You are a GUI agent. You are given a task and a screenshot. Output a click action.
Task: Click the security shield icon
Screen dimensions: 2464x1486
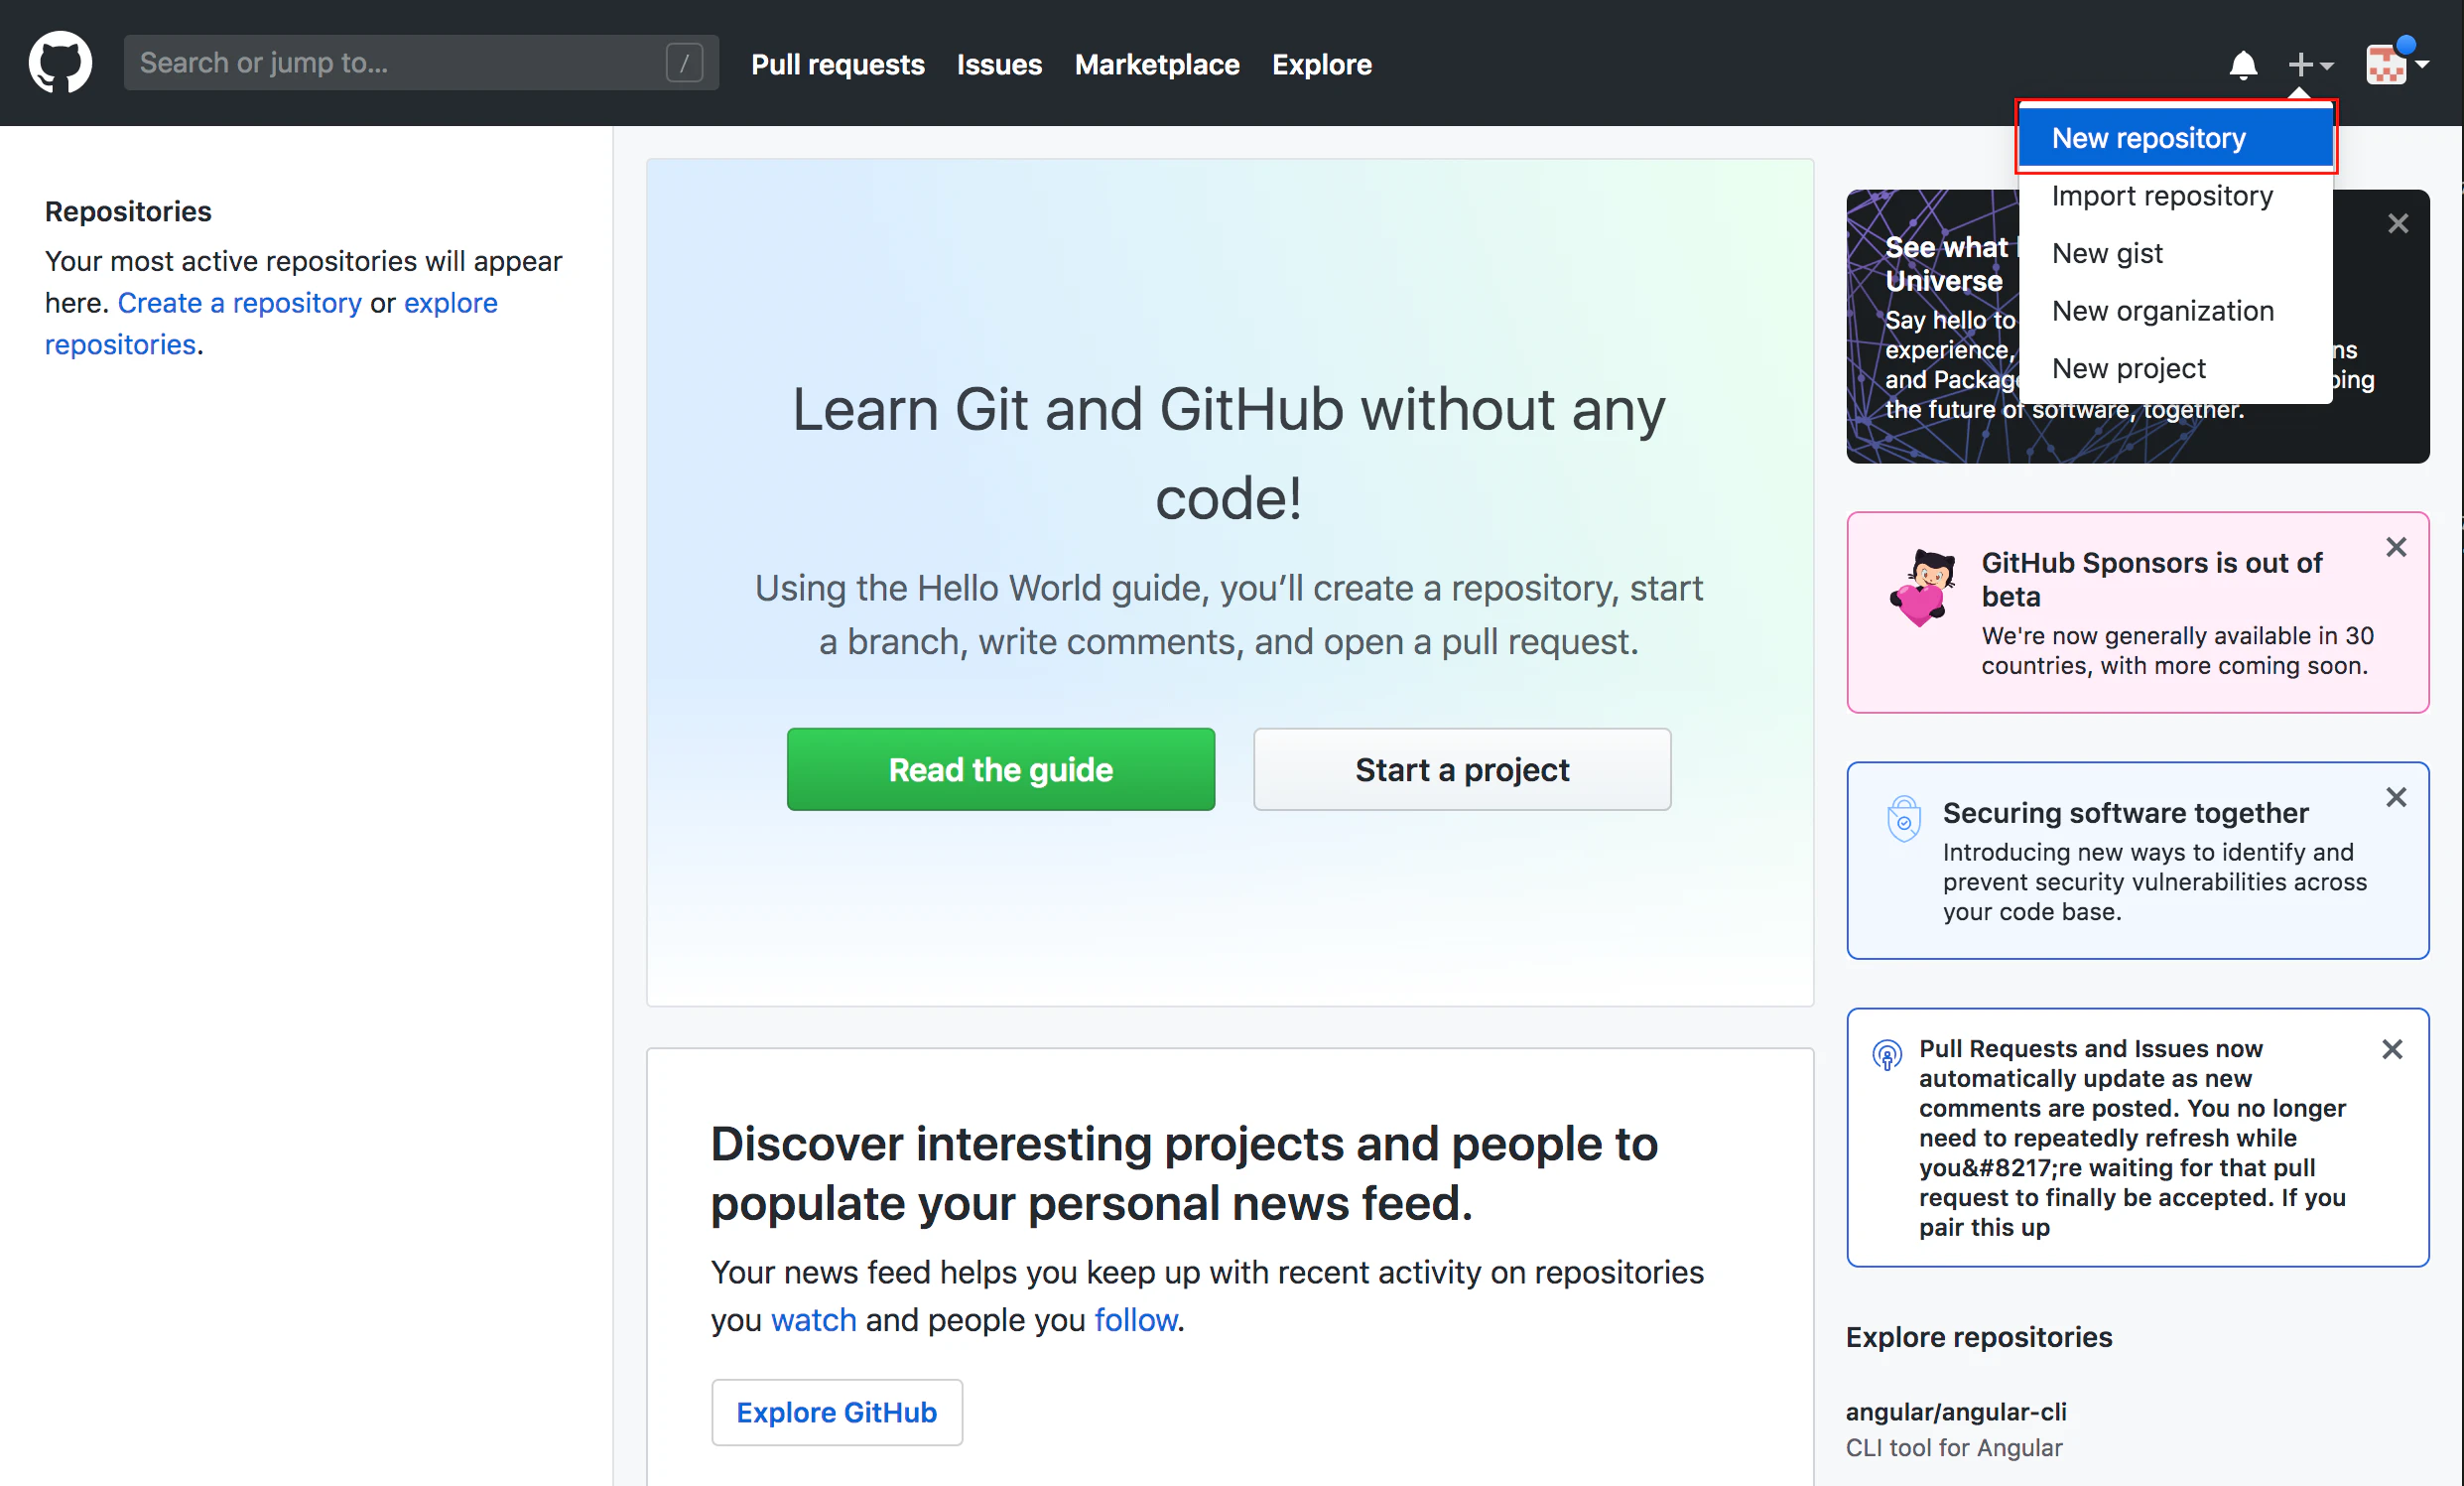pos(1904,820)
